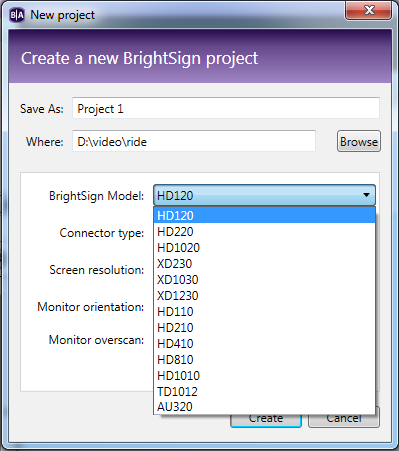The image size is (399, 451).
Task: Select HD1010 from the model list
Action: pos(264,375)
